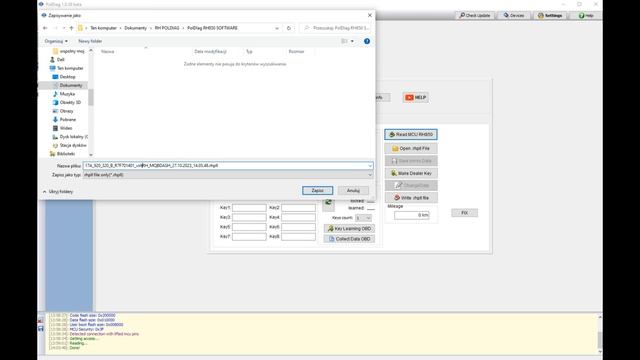Screen dimensions: 640x360
Task: Open the recent locations dropdown arrow
Action: pyautogui.click(x=64, y=28)
